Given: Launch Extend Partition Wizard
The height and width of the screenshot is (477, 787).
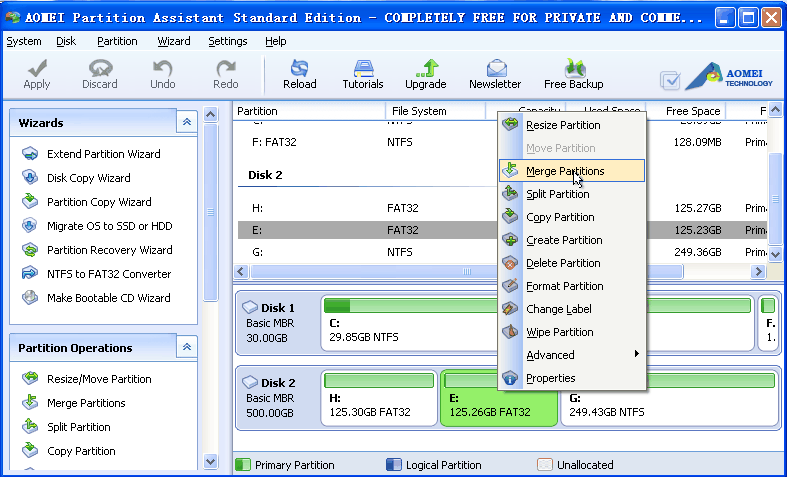Looking at the screenshot, I should (103, 154).
